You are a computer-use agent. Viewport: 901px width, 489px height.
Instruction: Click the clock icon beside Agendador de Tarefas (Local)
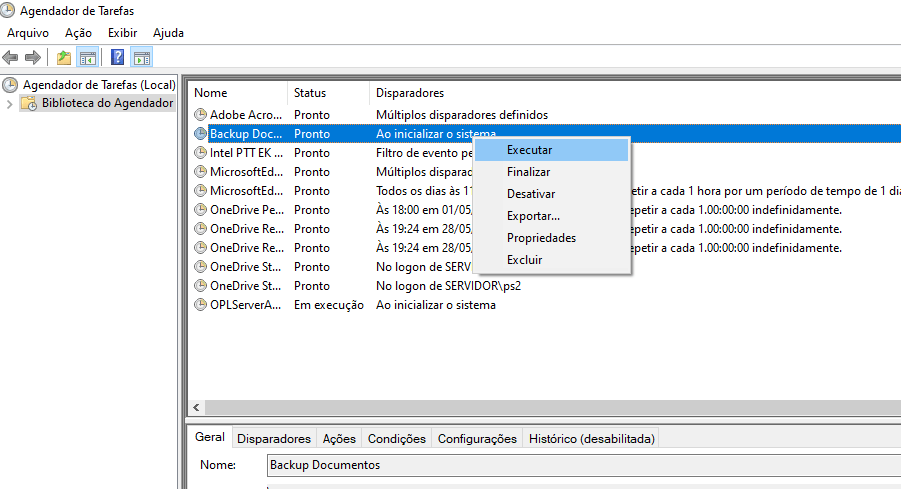click(x=10, y=85)
